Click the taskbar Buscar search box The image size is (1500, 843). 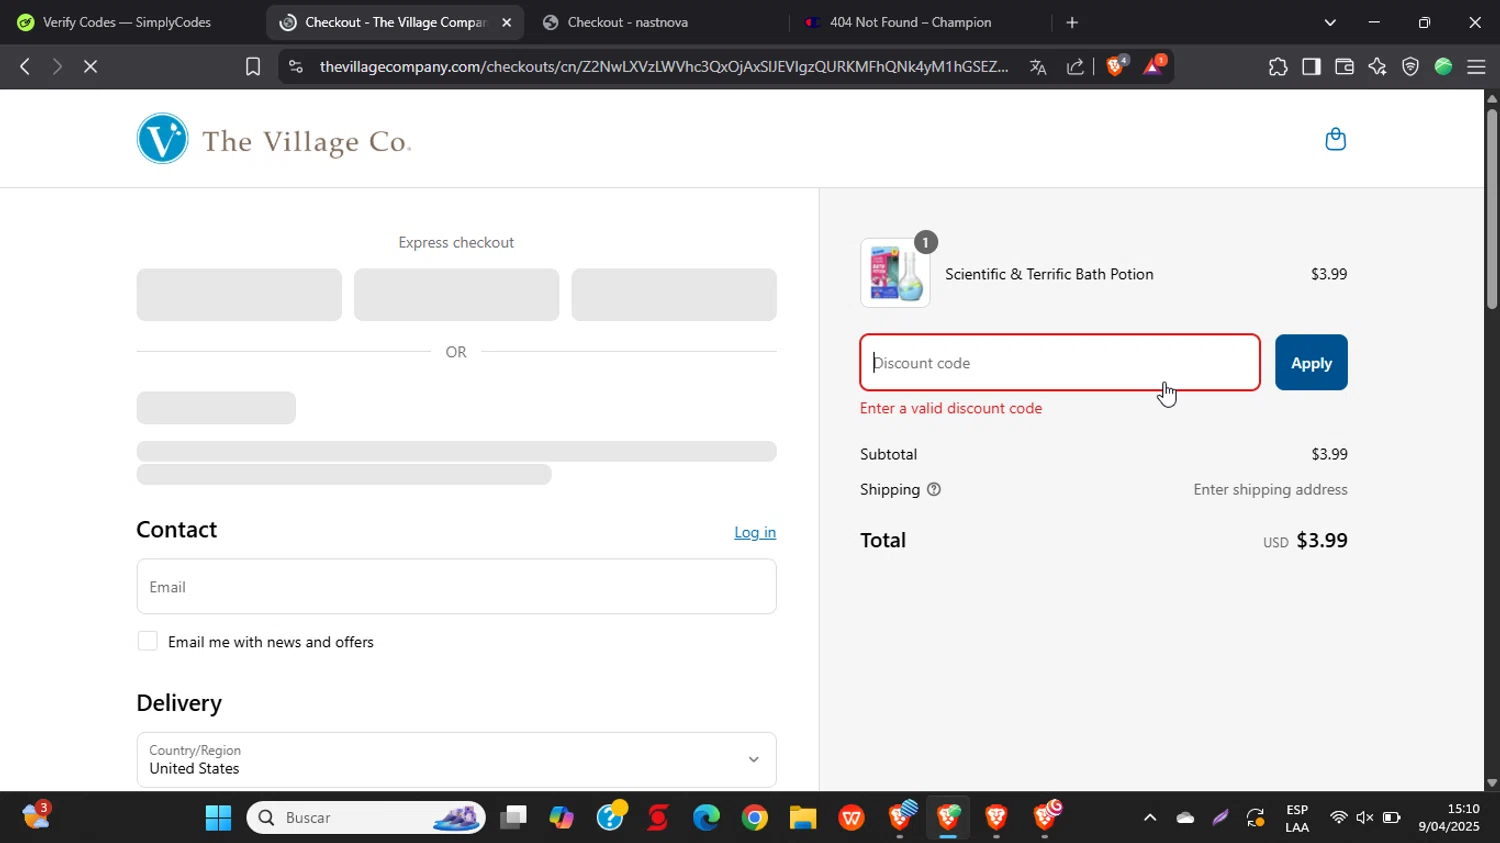pyautogui.click(x=366, y=818)
